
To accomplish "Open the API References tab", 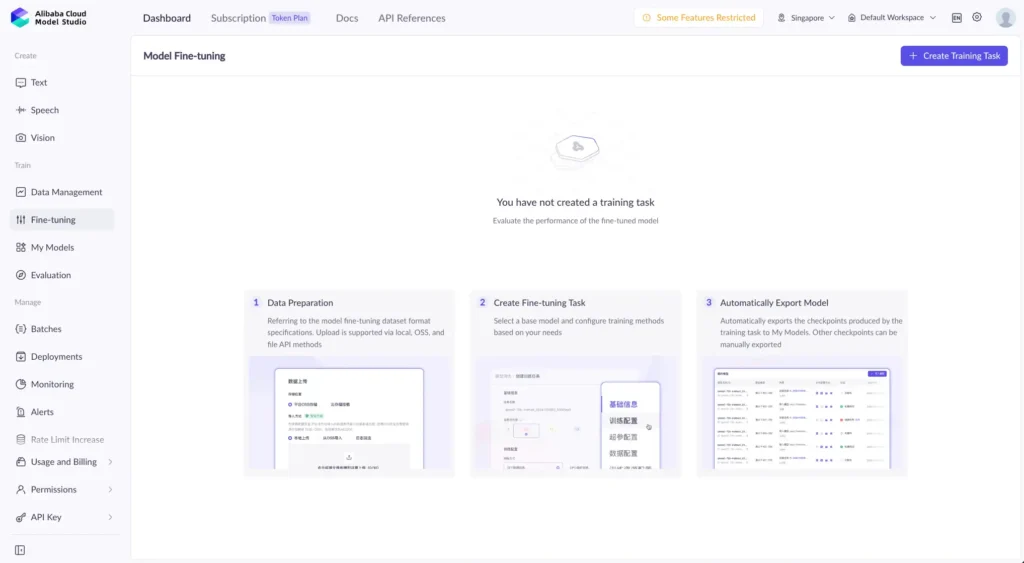I will pyautogui.click(x=411, y=18).
